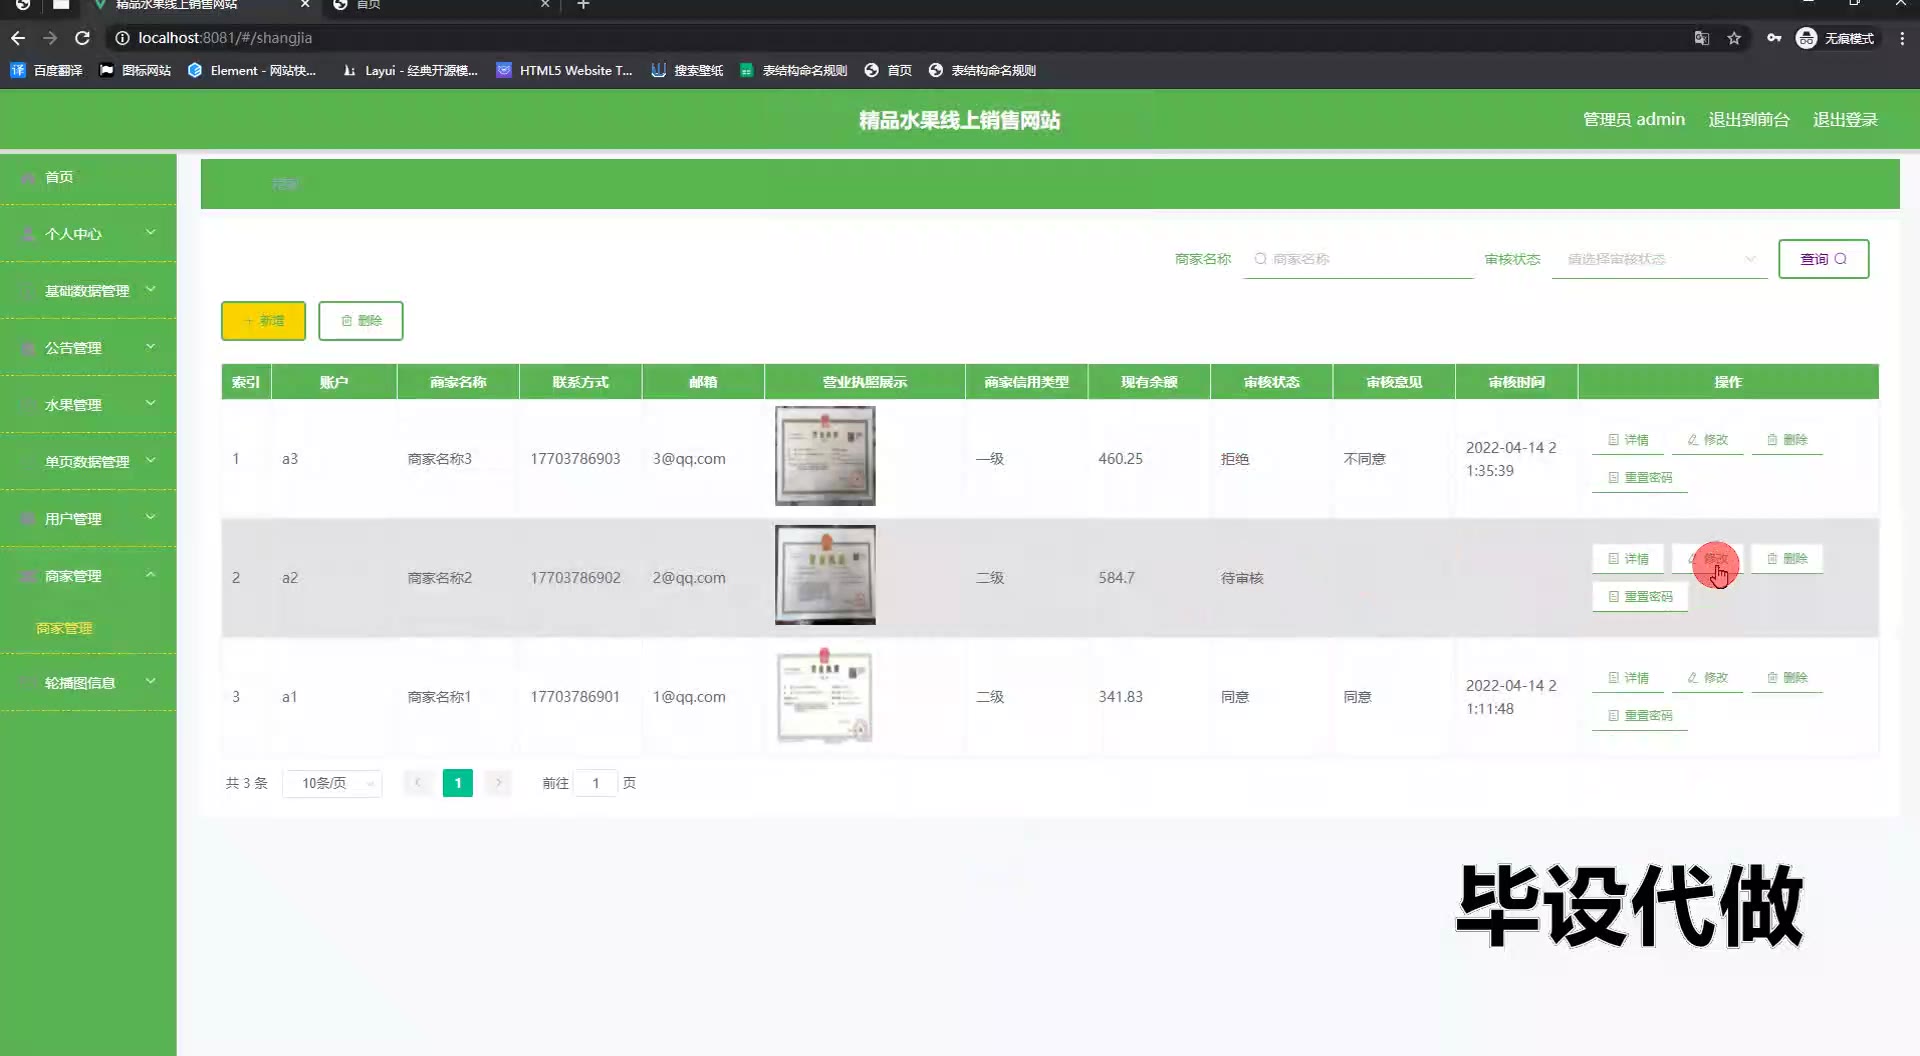Image resolution: width=1920 pixels, height=1056 pixels.
Task: Open business license thumbnail for a1
Action: click(x=825, y=697)
